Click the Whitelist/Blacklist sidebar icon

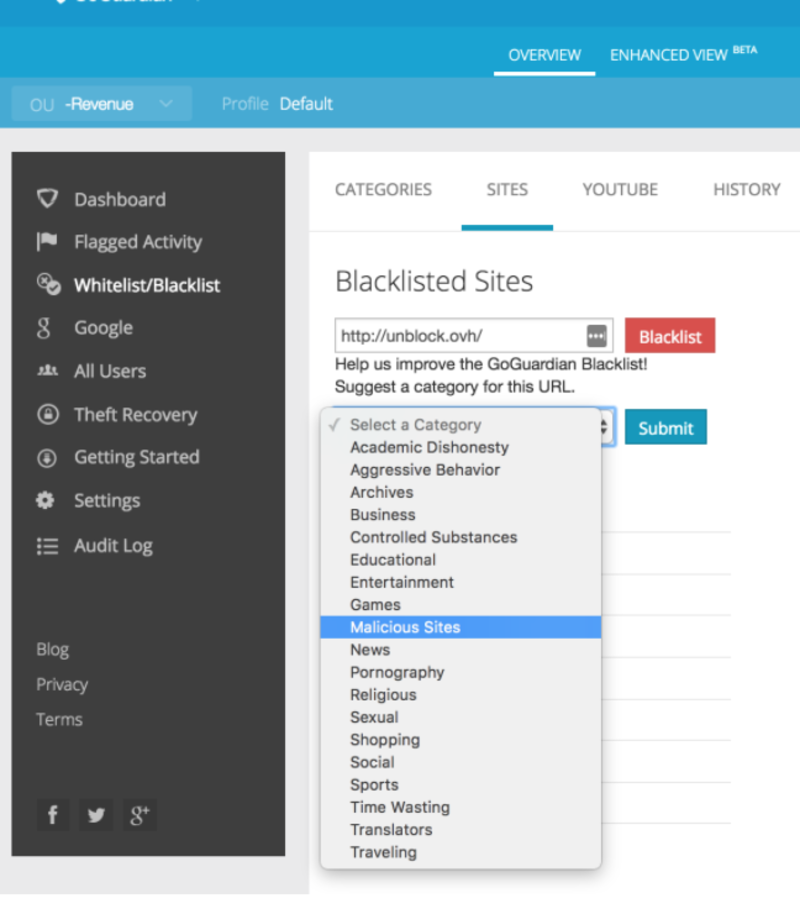48,284
